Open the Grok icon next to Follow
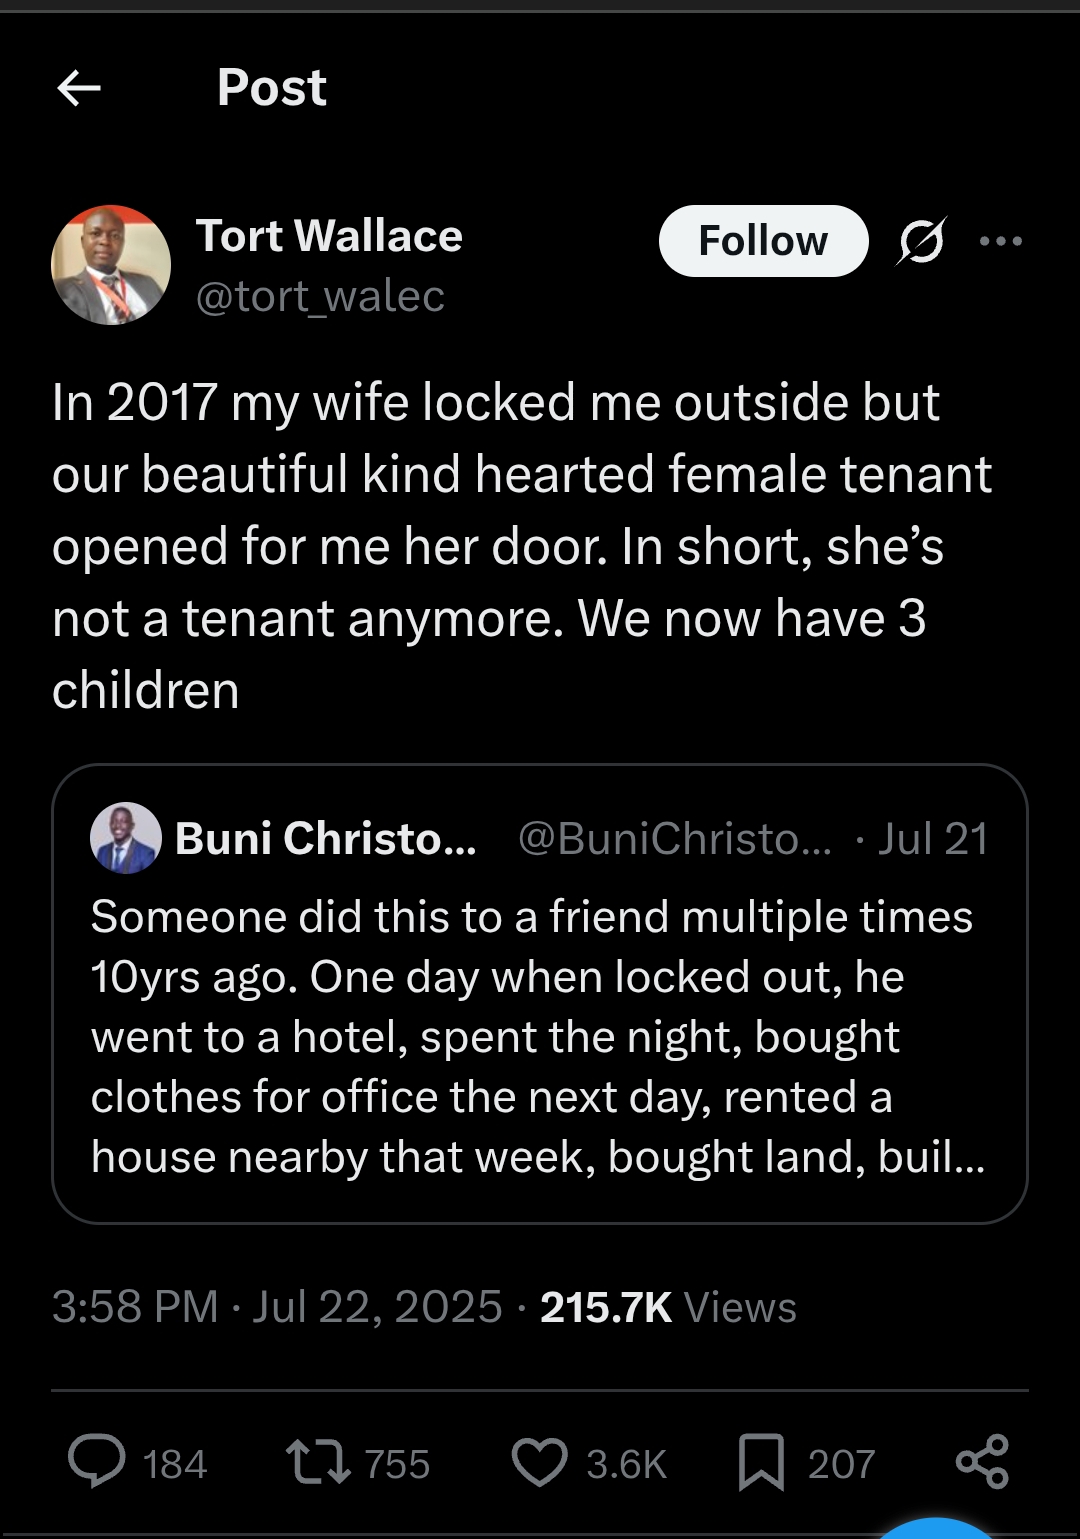This screenshot has width=1080, height=1539. (921, 241)
